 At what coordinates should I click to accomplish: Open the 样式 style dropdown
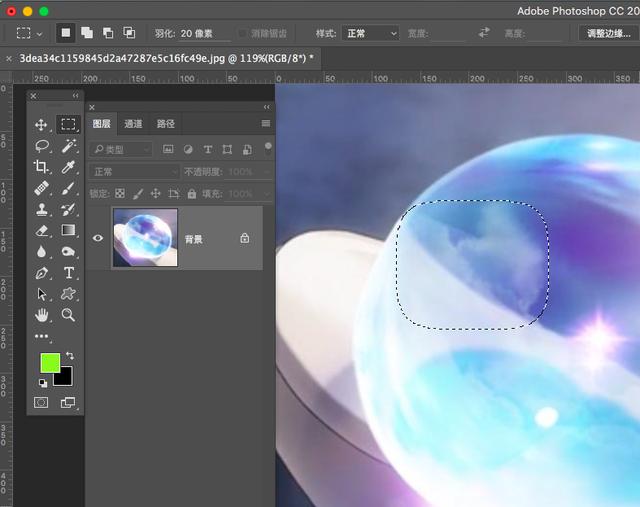[x=370, y=33]
